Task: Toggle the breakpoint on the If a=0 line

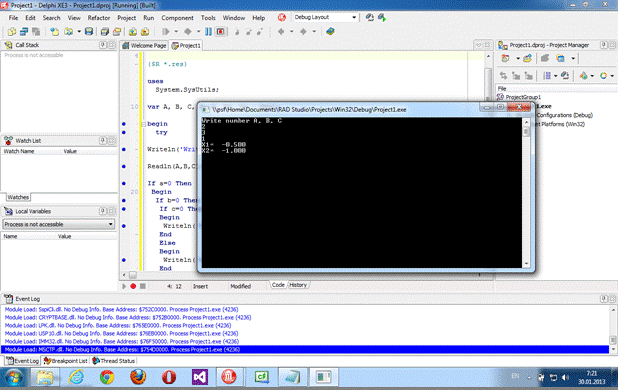Action: 124,183
